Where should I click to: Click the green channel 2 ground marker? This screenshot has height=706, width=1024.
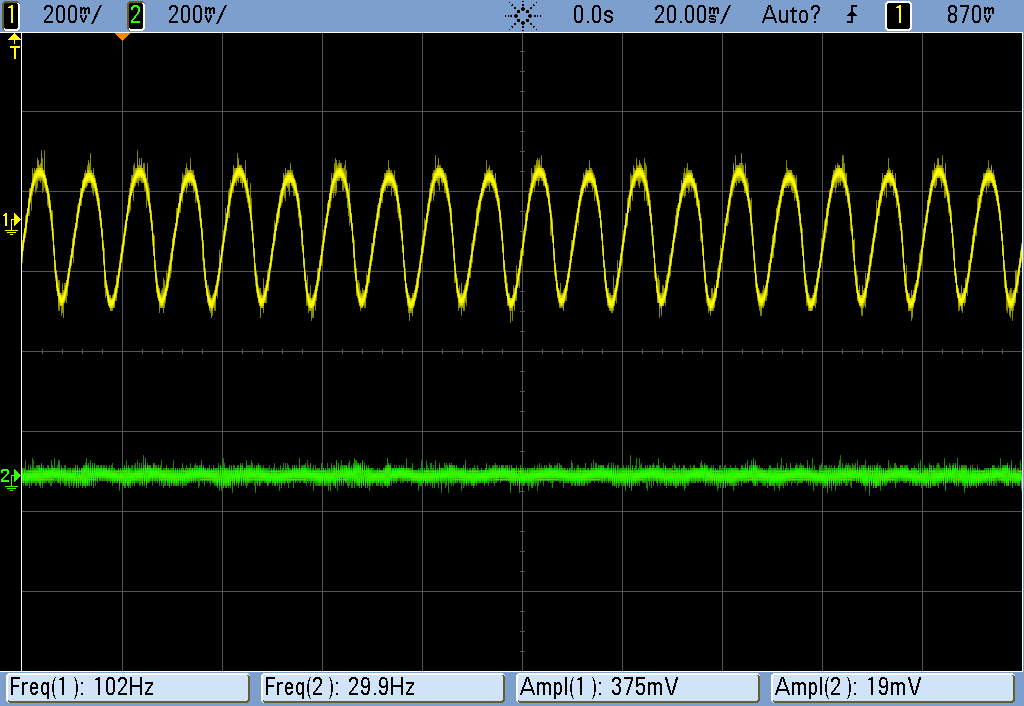click(11, 478)
